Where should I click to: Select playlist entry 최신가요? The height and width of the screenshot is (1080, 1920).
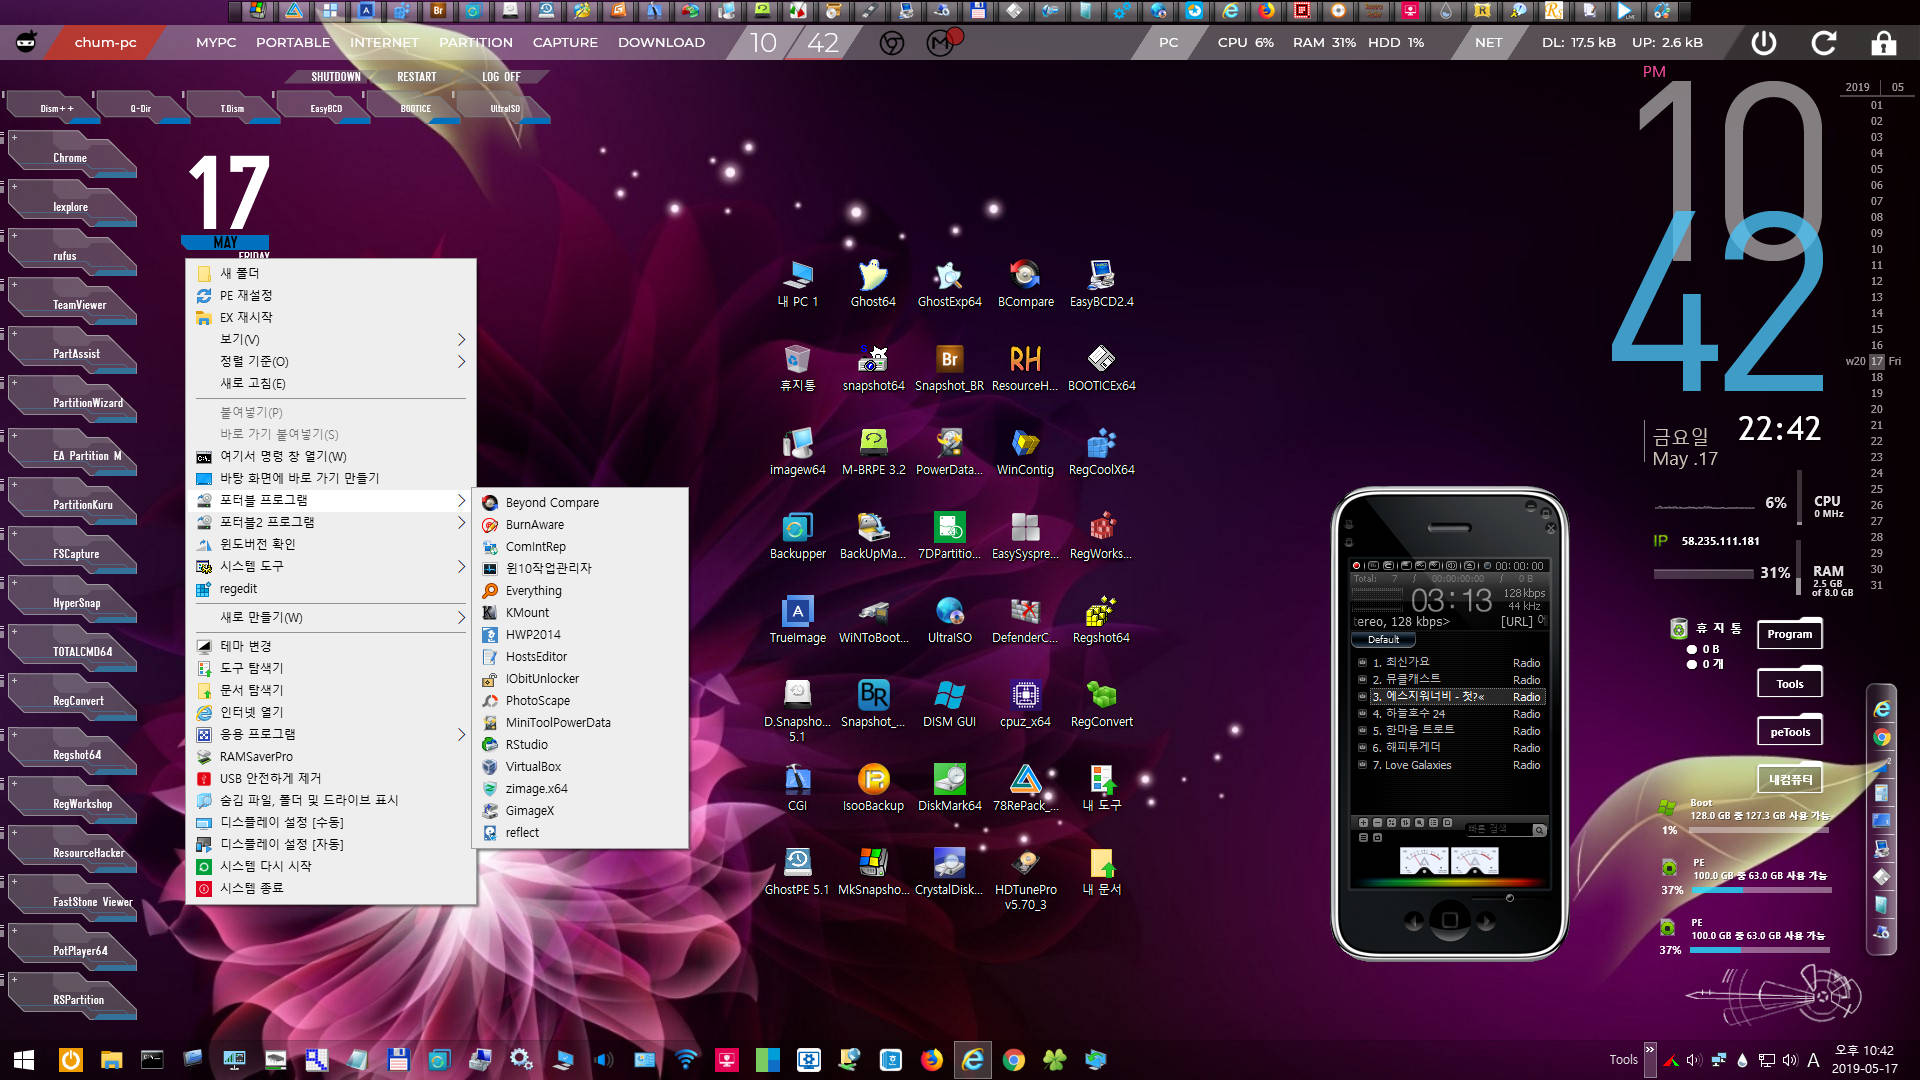[1450, 663]
